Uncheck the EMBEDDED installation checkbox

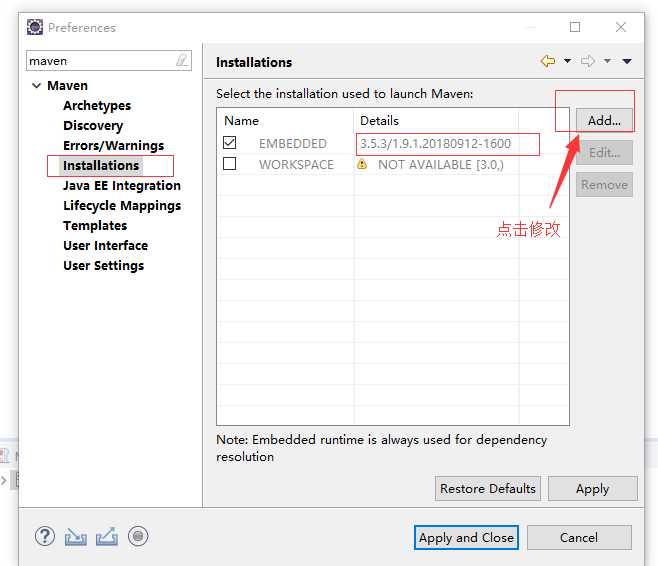coord(230,143)
